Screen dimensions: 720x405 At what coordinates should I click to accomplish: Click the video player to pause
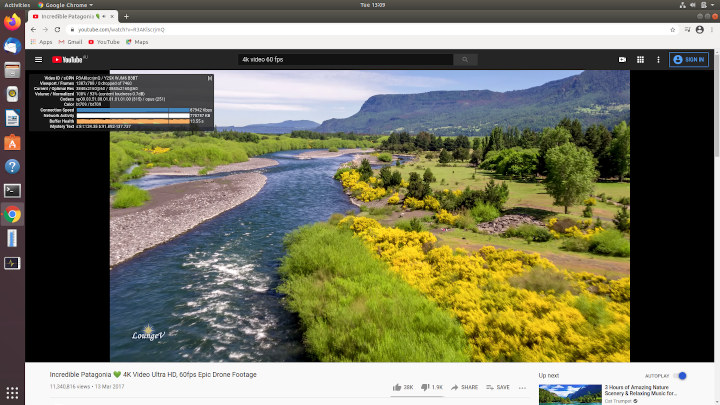pyautogui.click(x=370, y=216)
